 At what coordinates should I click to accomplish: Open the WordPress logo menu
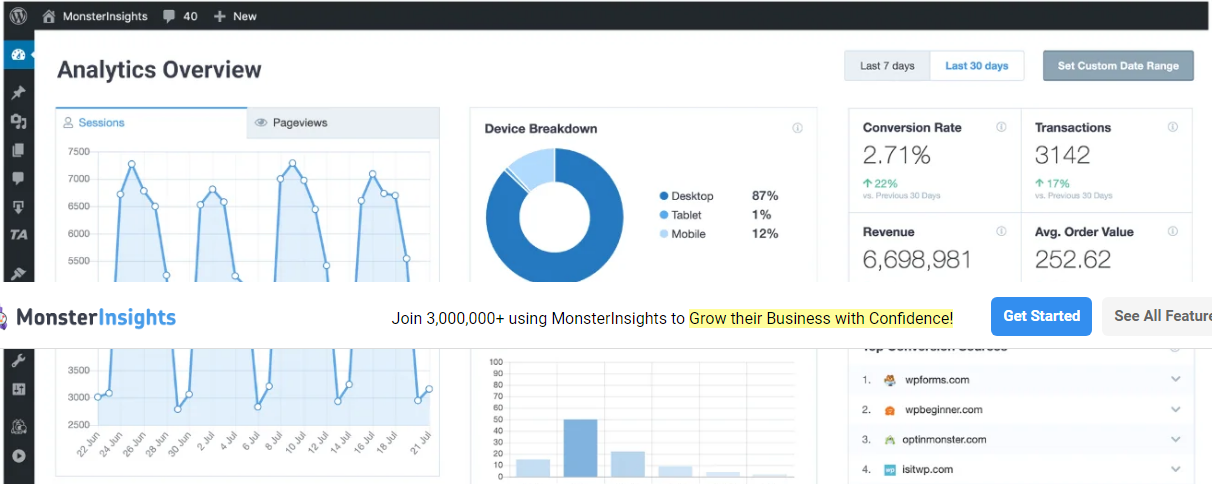(17, 16)
